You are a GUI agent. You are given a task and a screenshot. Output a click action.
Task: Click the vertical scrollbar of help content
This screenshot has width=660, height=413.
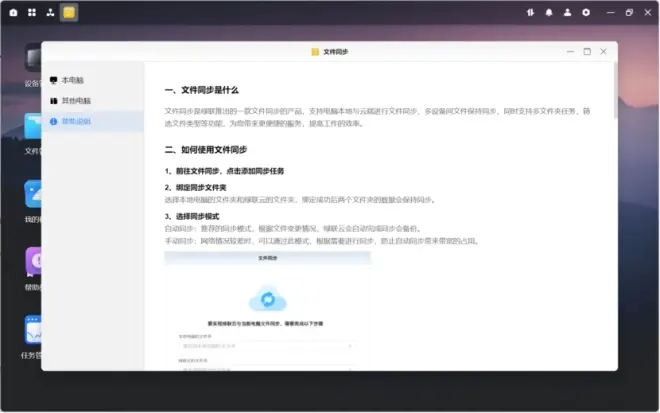click(615, 91)
